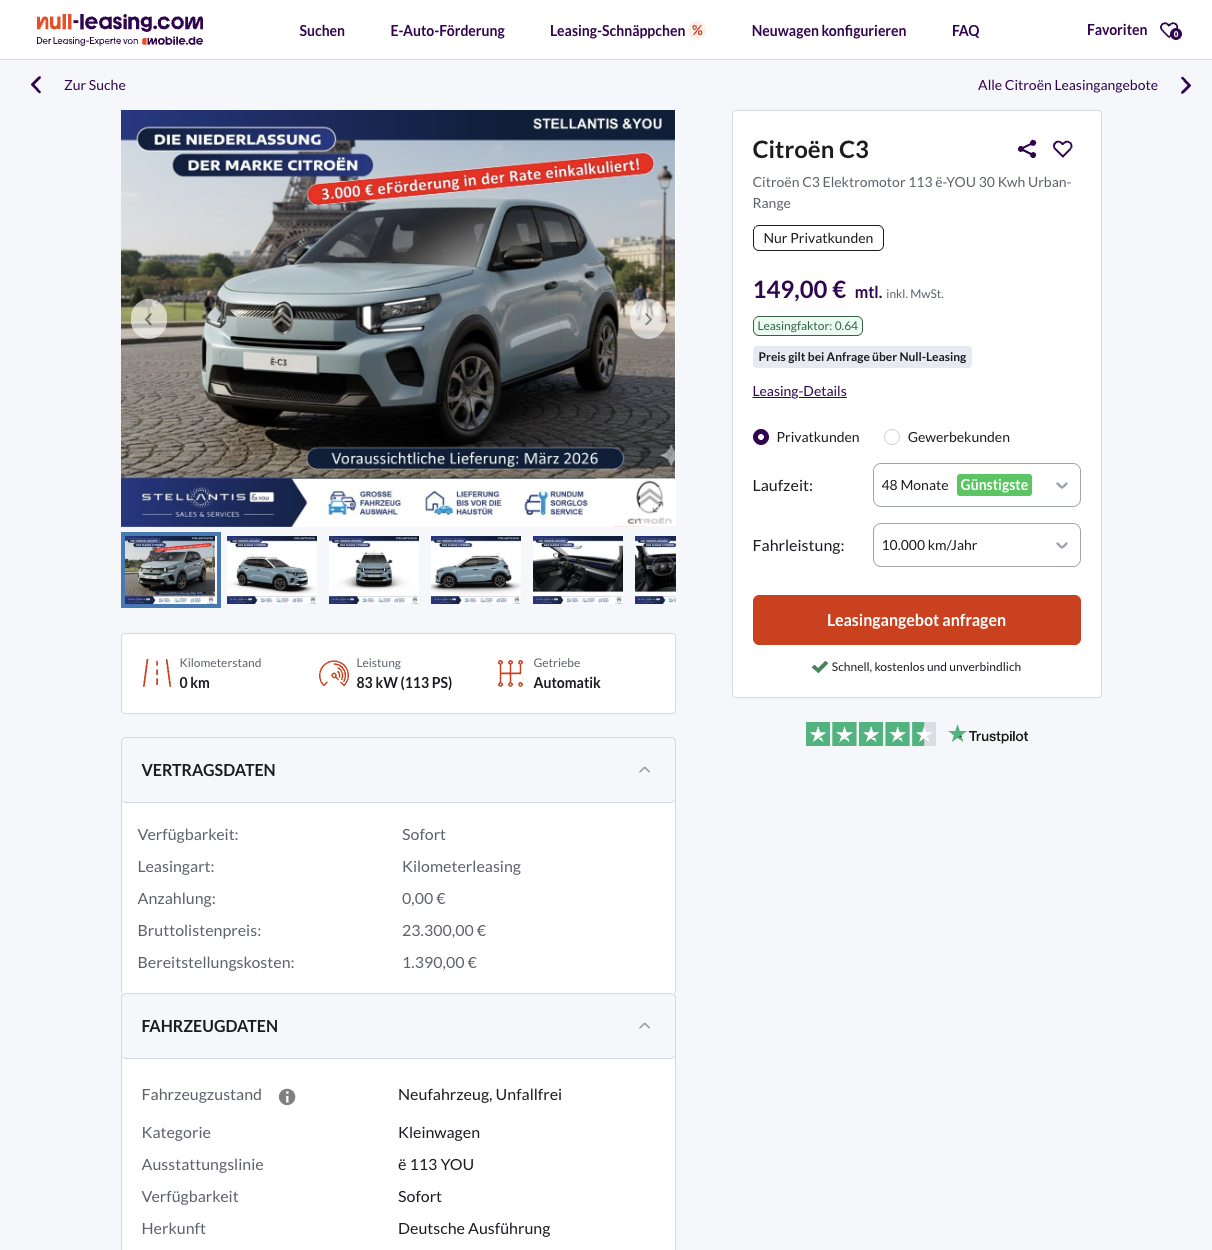The height and width of the screenshot is (1250, 1212).
Task: Select the Gewerbekunden radio button
Action: 892,437
